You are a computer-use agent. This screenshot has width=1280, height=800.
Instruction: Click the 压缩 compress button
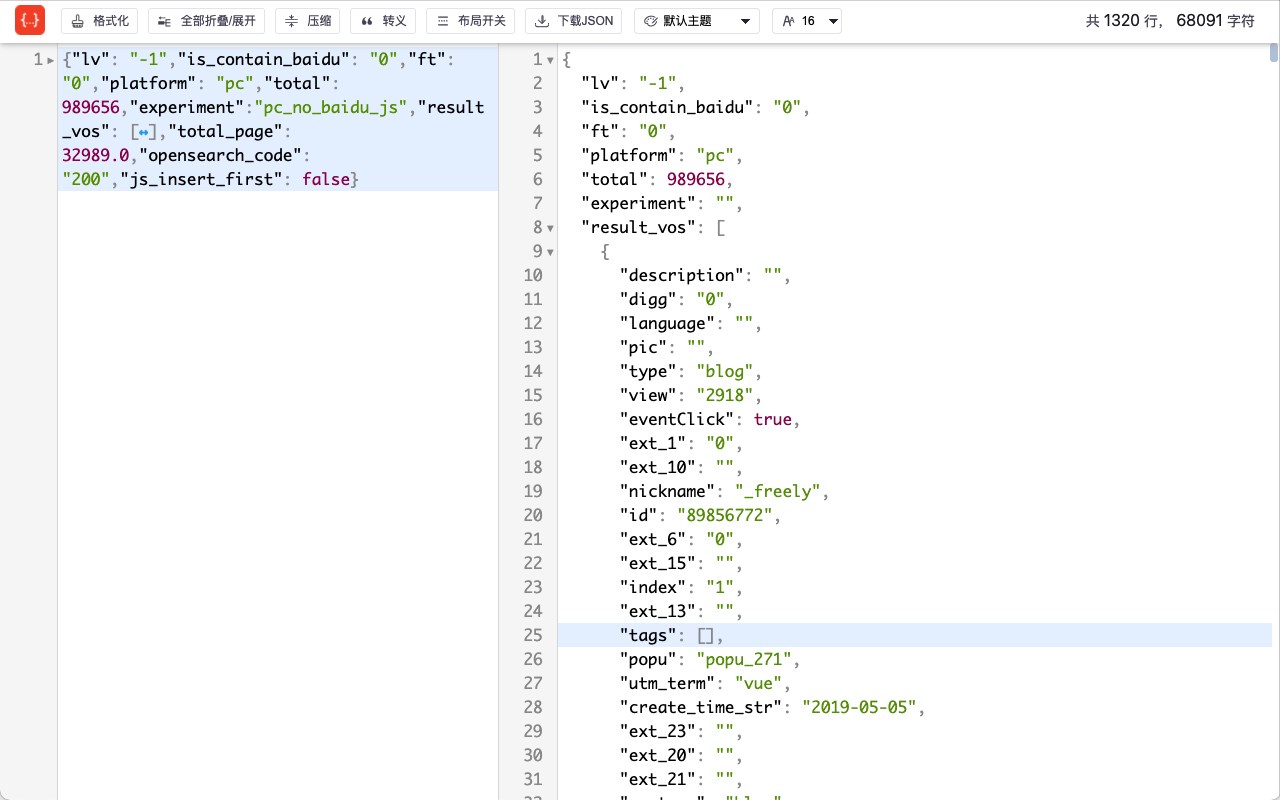coord(308,21)
